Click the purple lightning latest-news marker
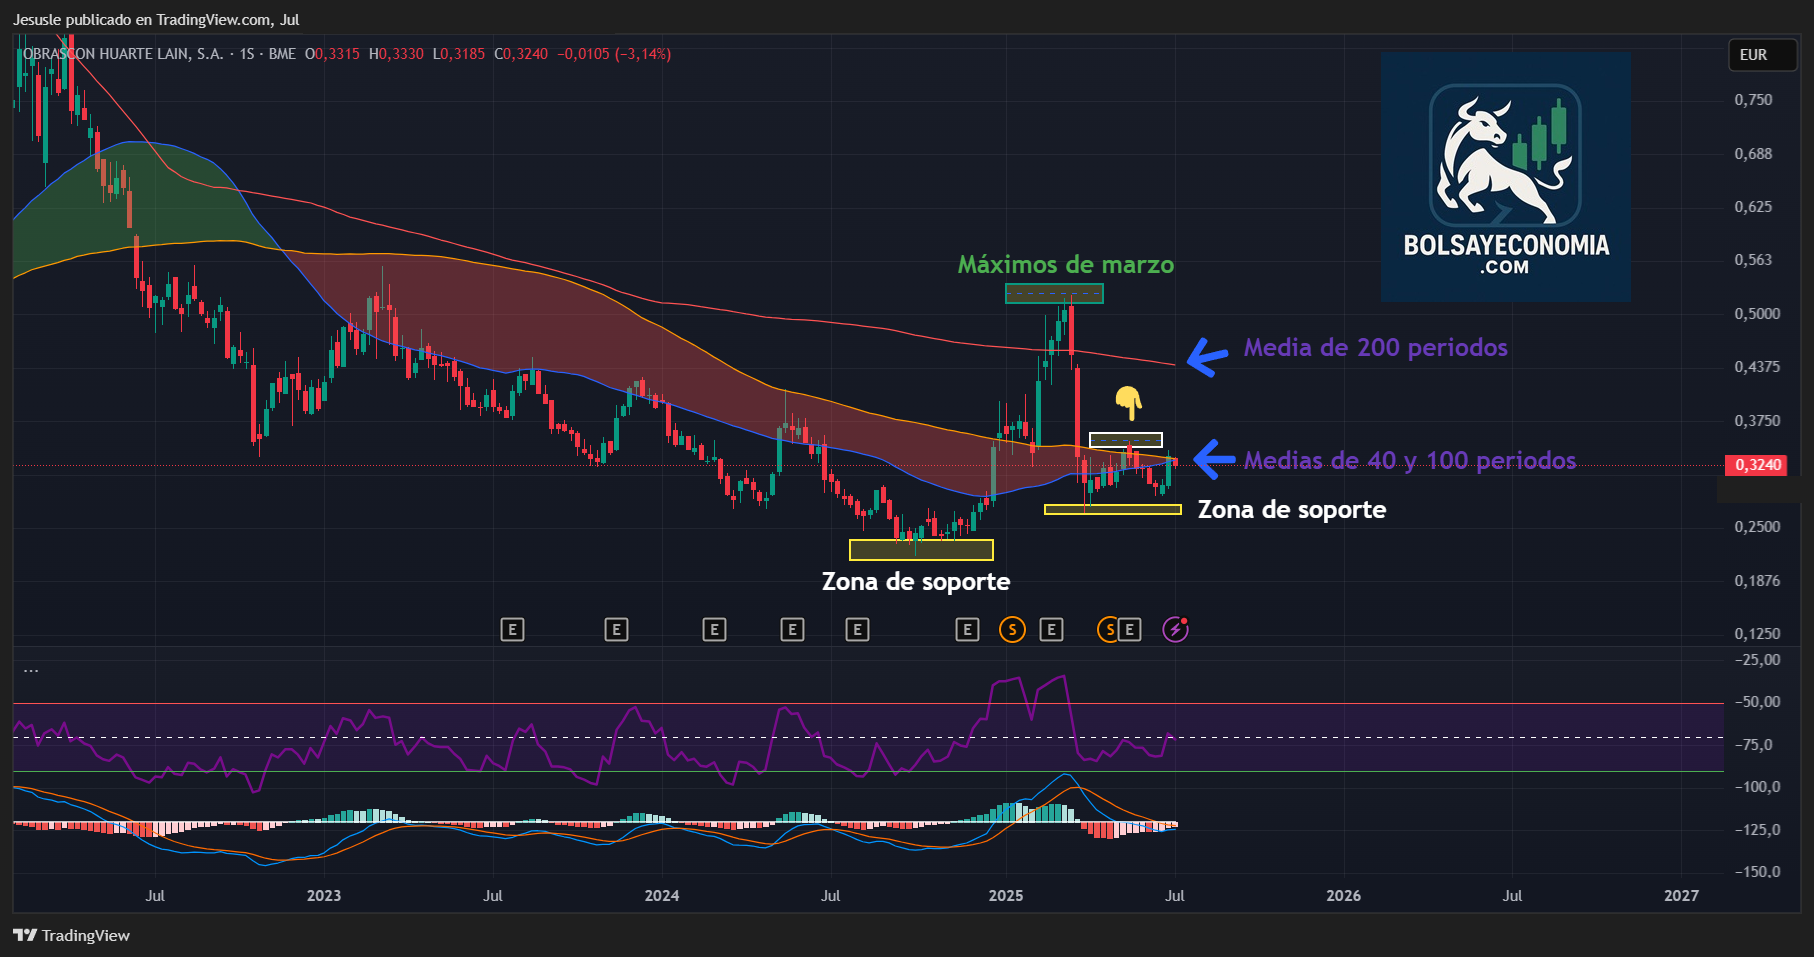The width and height of the screenshot is (1814, 957). 1175,629
